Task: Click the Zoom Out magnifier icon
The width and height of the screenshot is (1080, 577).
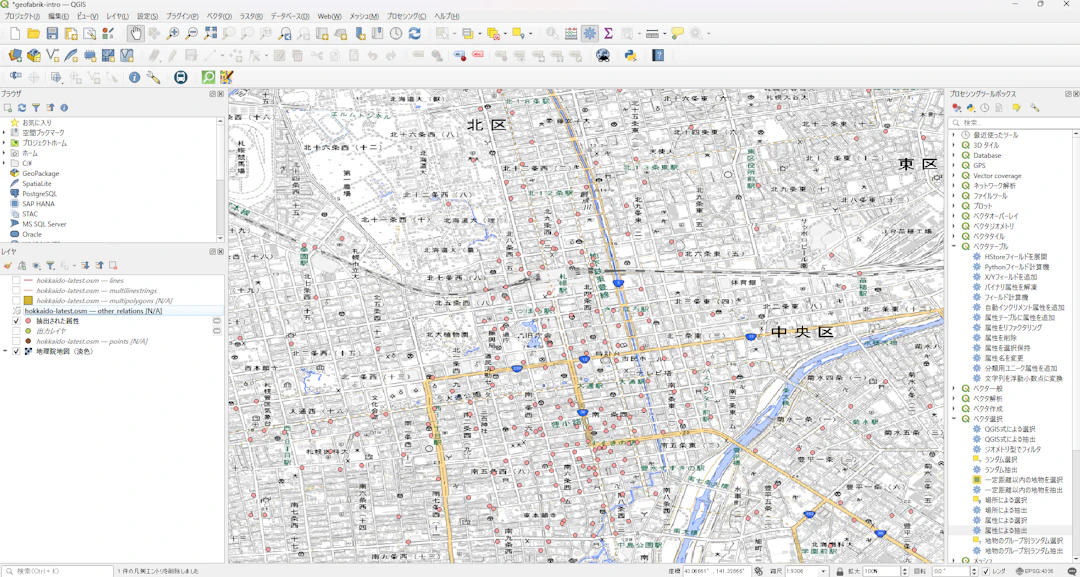Action: tap(191, 33)
